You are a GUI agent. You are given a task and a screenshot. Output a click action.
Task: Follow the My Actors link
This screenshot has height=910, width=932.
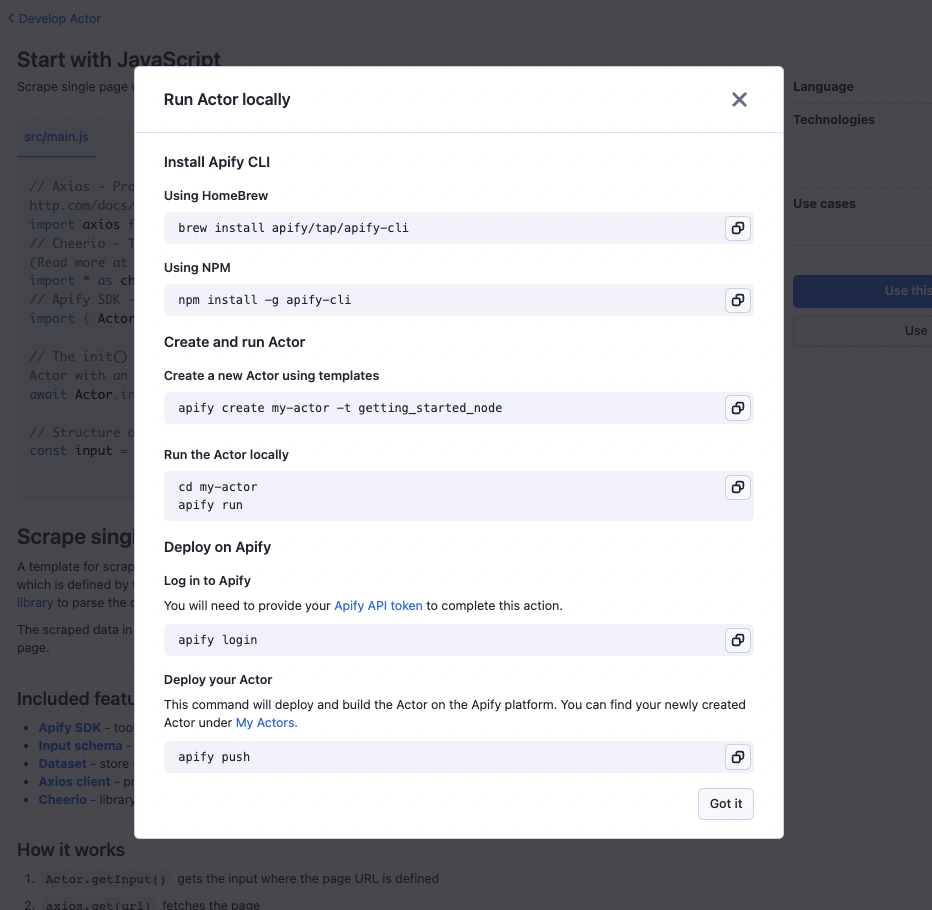click(266, 722)
